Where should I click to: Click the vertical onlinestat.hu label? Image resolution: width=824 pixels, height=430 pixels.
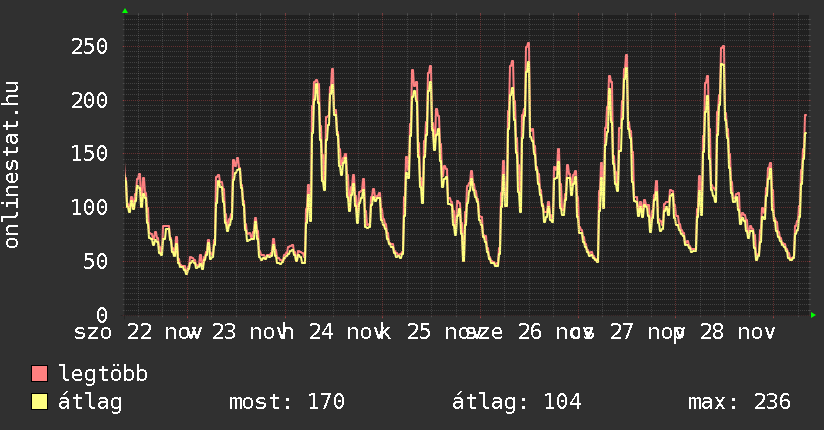point(13,165)
